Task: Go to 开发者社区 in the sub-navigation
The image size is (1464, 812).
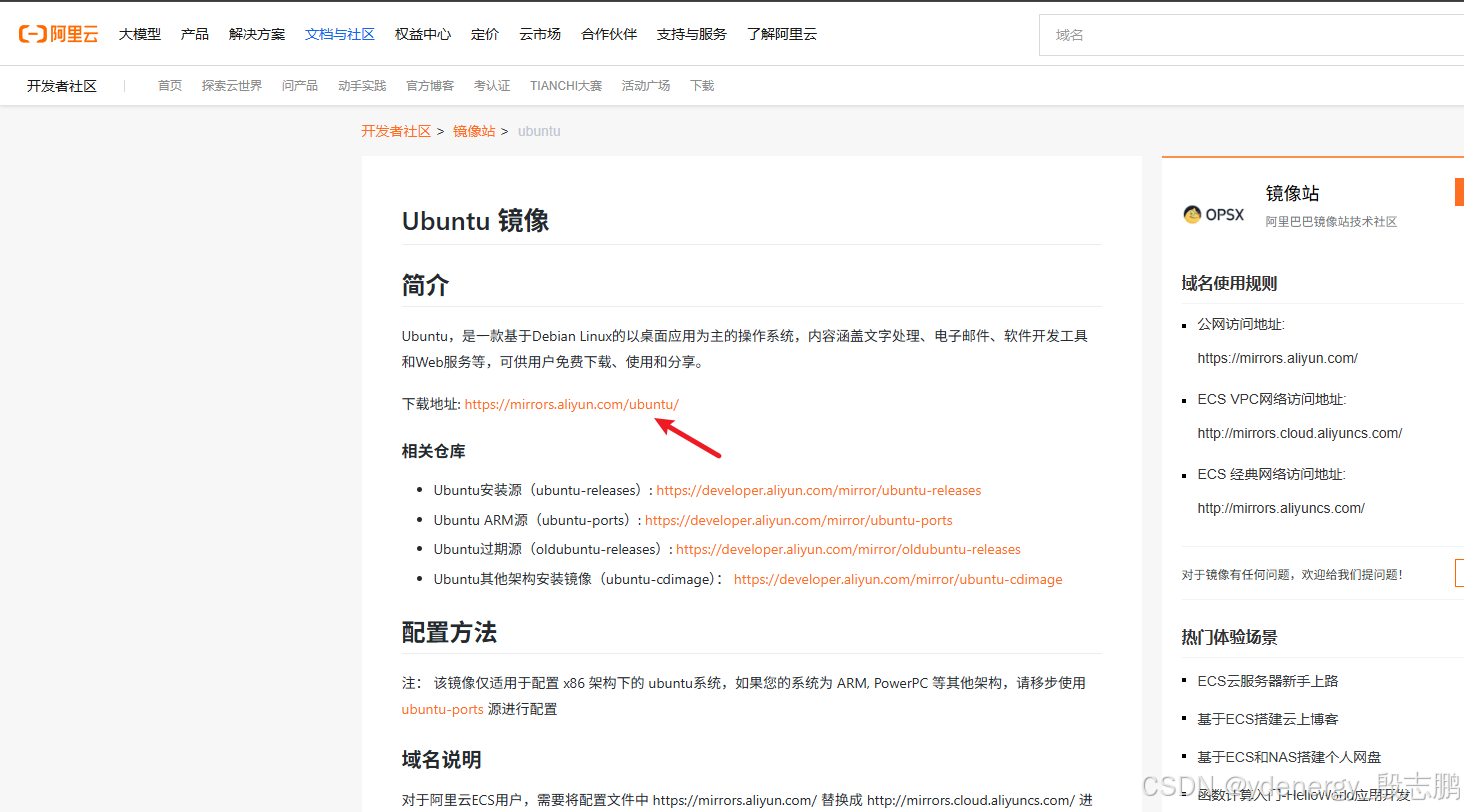Action: 62,86
